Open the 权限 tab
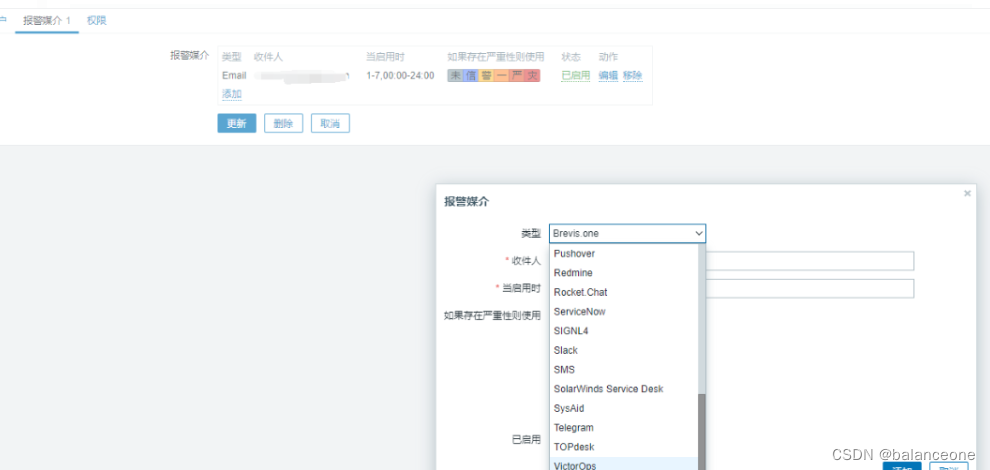990x470 pixels. (97, 21)
